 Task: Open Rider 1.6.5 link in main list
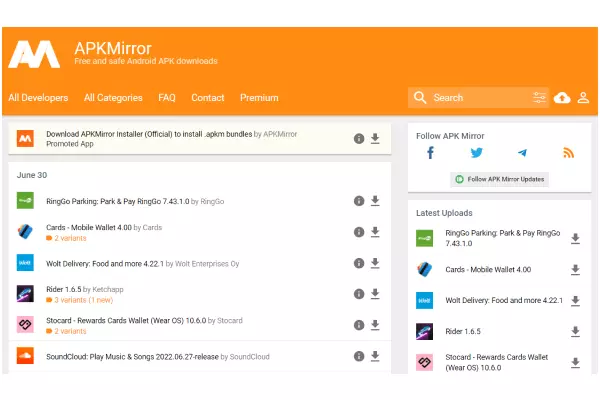pyautogui.click(x=64, y=289)
